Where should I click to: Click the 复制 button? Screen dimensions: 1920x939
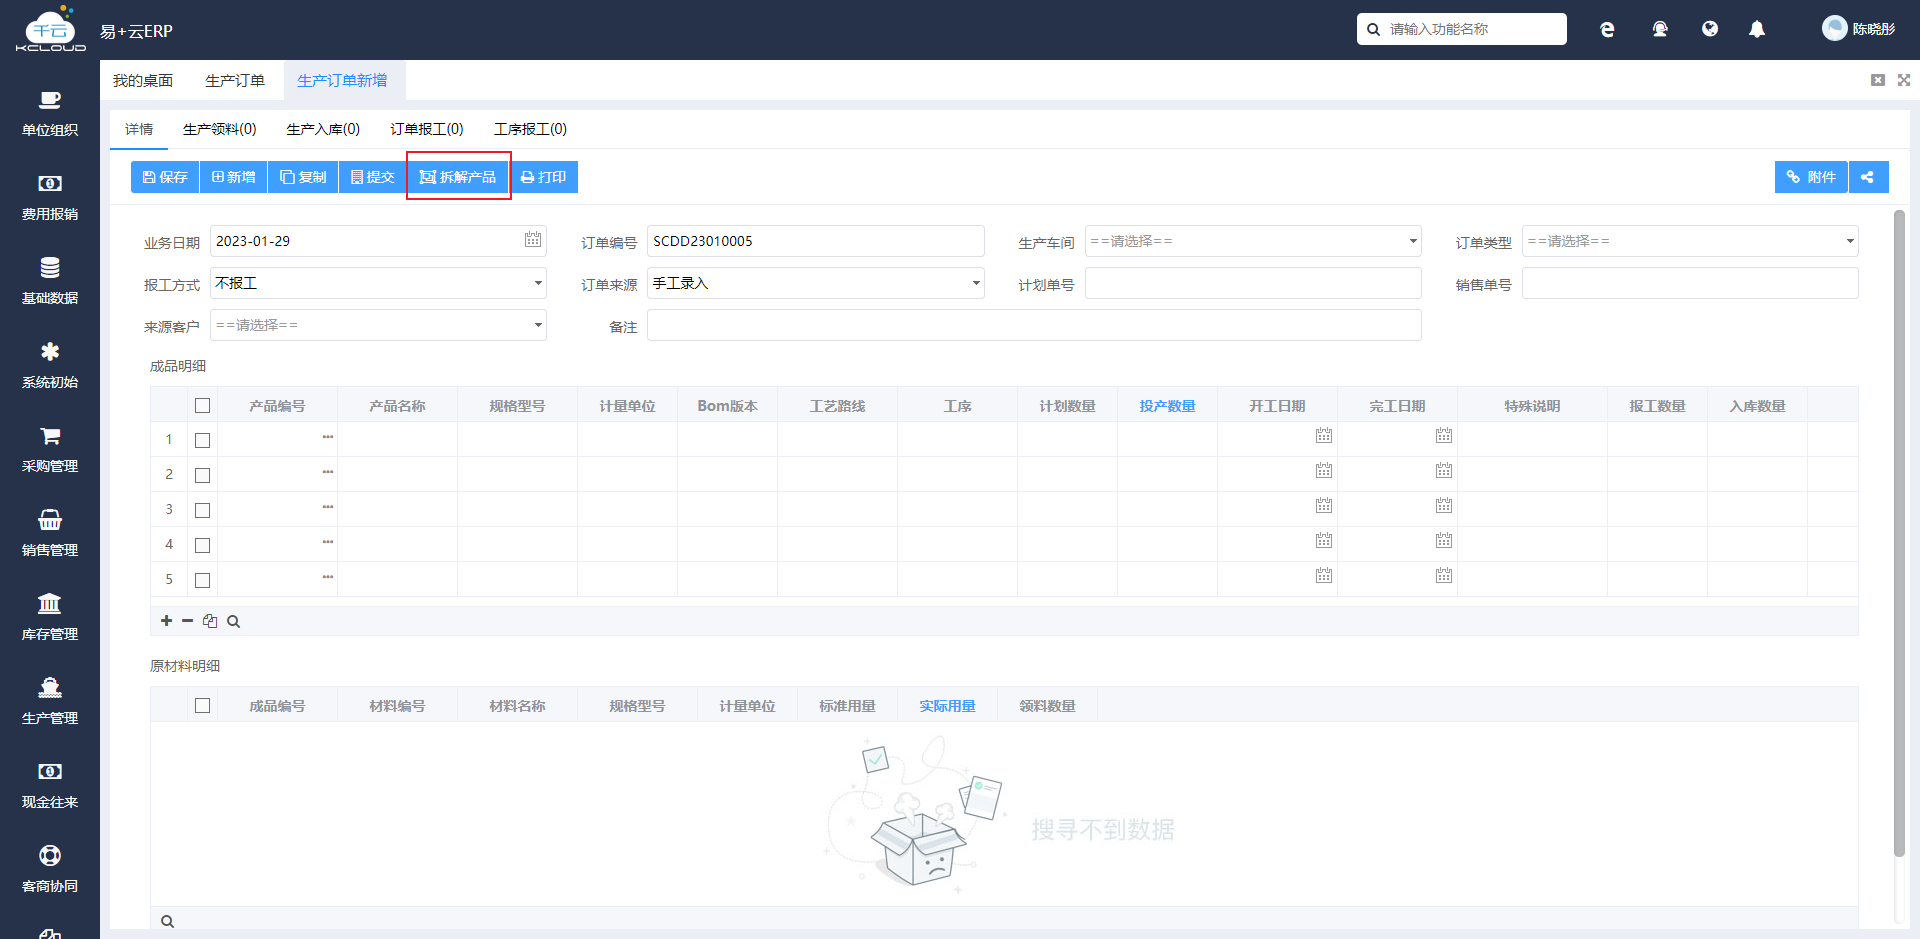coord(303,177)
